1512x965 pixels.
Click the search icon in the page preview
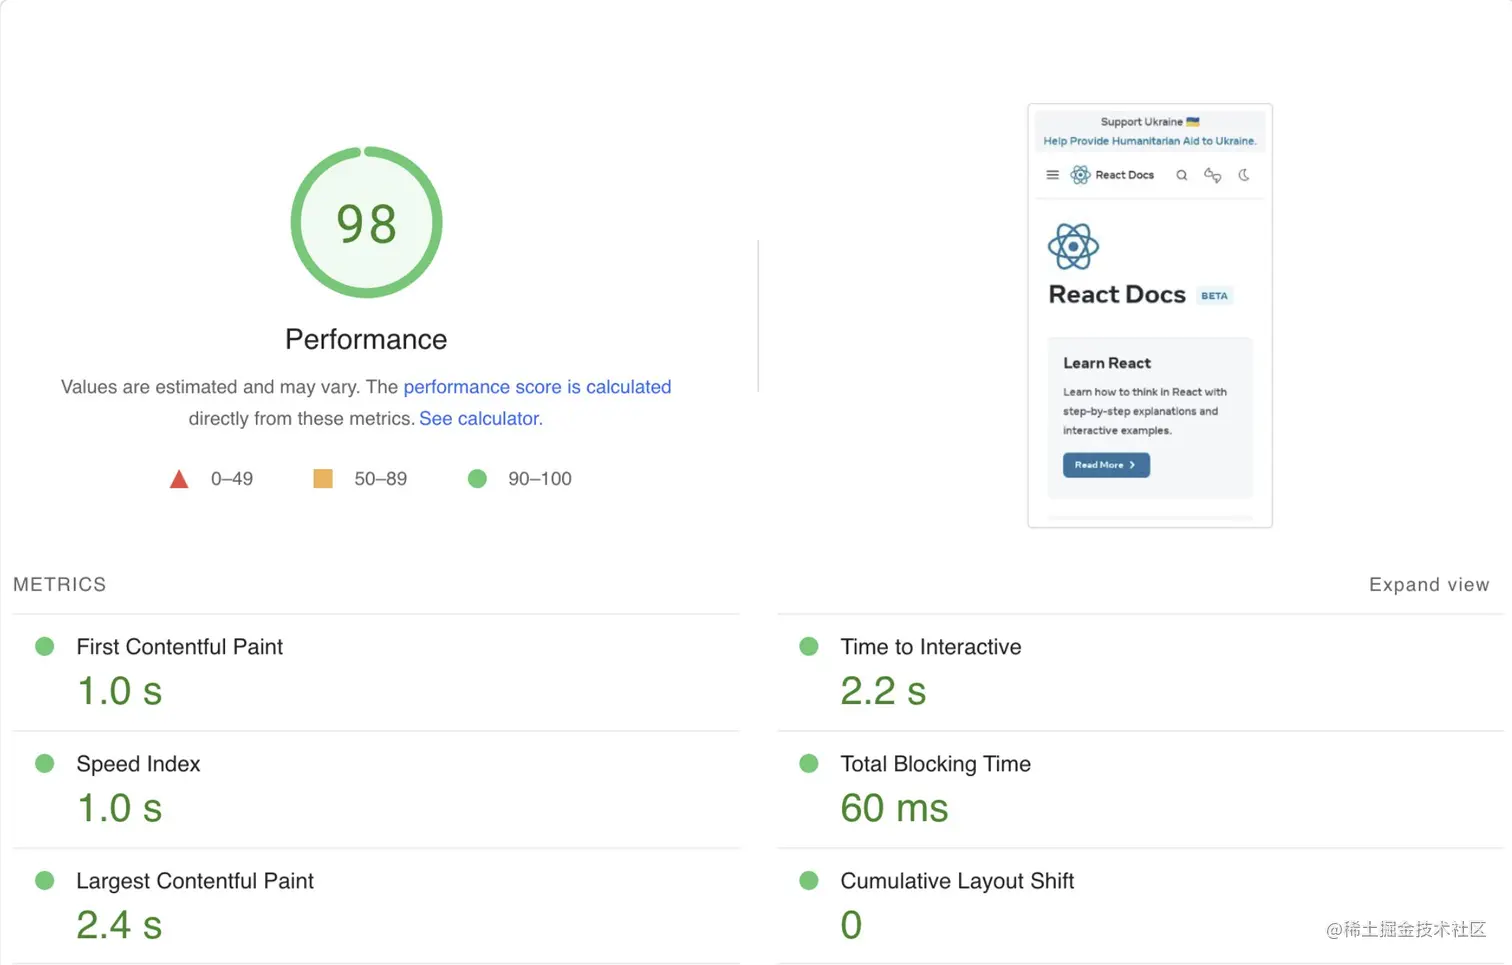1182,175
